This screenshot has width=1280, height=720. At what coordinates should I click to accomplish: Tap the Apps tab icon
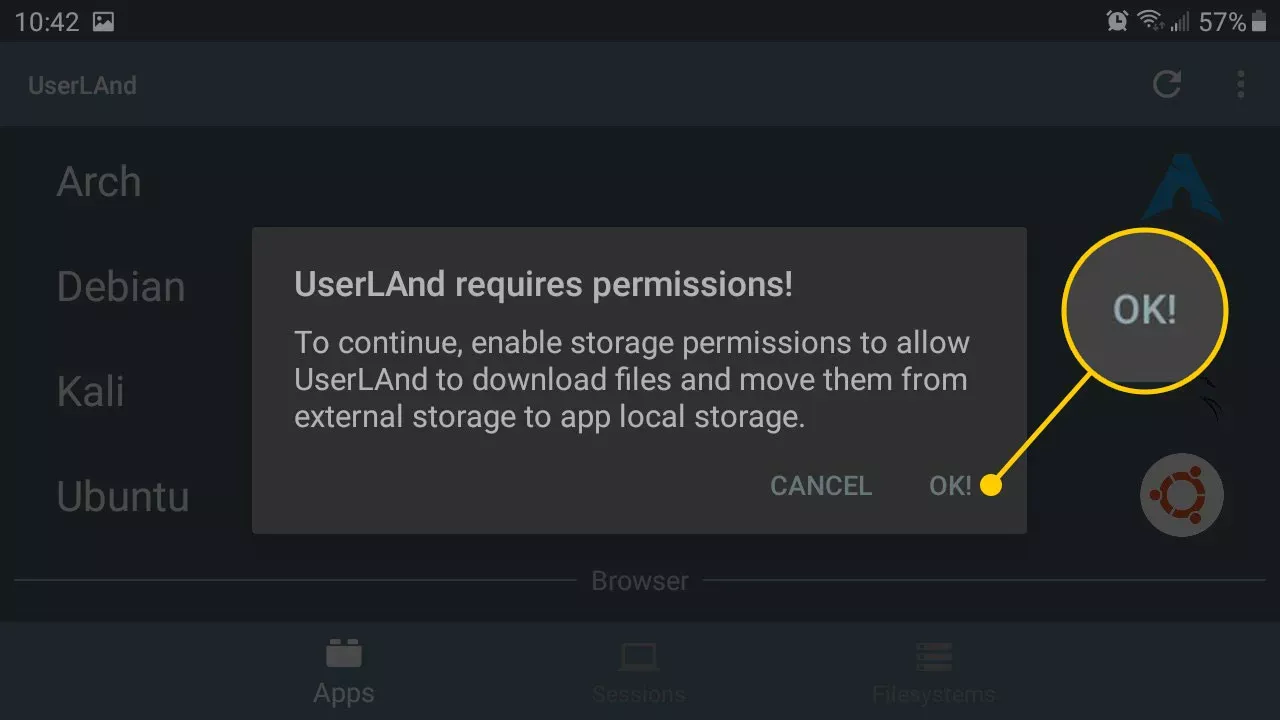click(x=344, y=654)
